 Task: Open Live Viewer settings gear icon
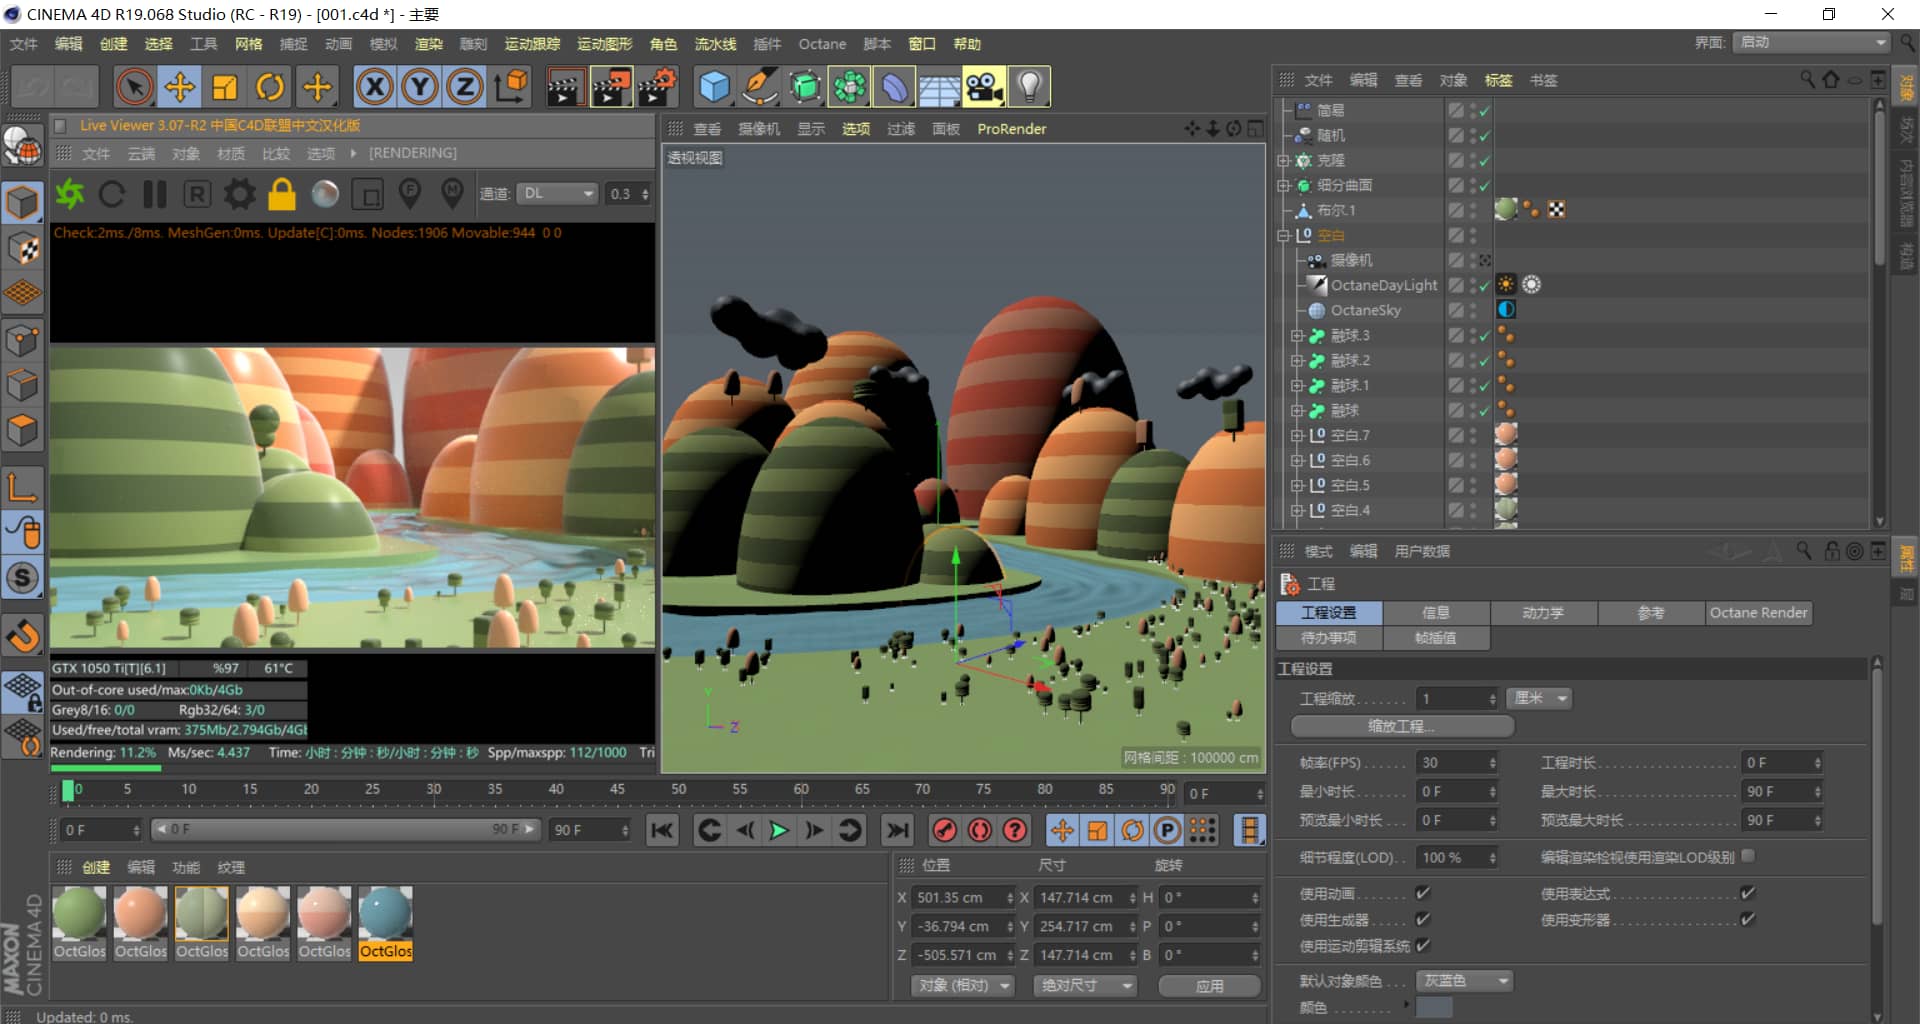(239, 194)
